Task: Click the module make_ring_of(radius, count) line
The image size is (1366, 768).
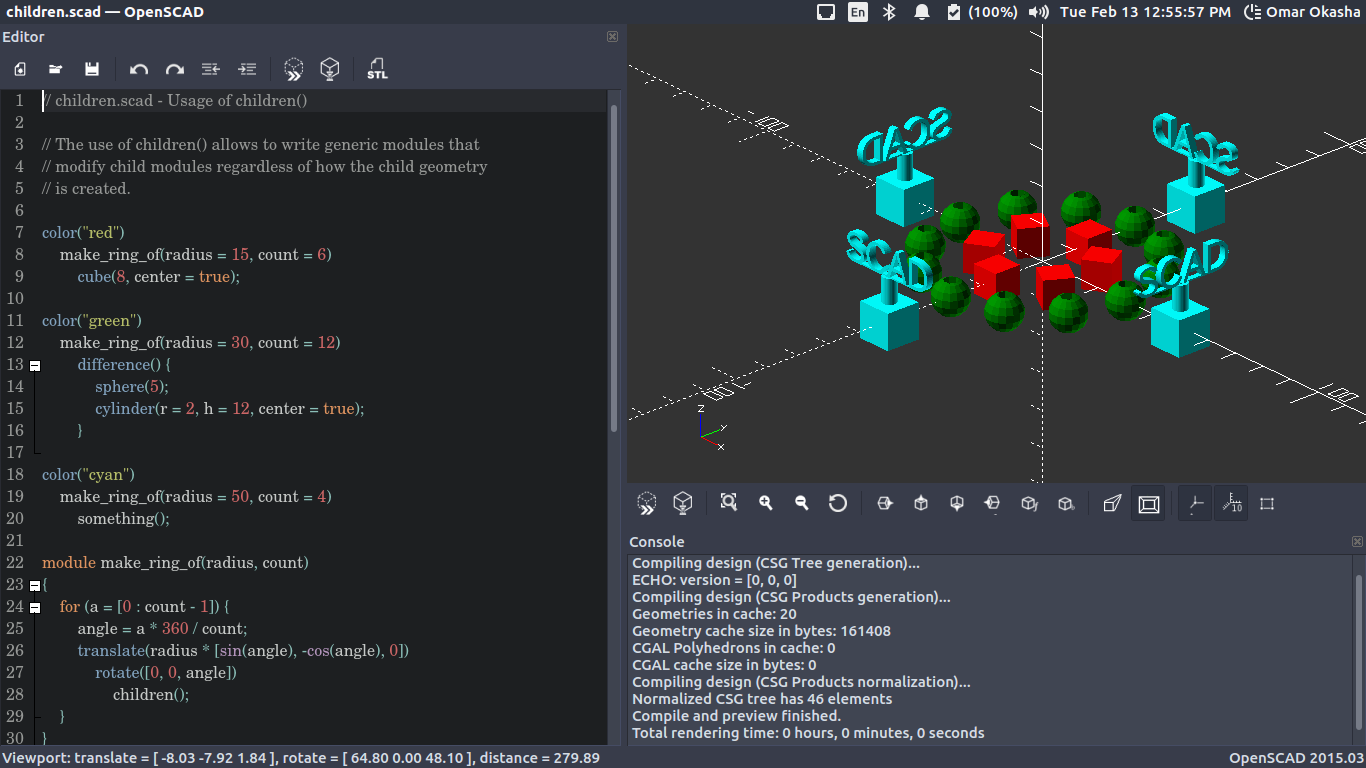Action: point(175,563)
